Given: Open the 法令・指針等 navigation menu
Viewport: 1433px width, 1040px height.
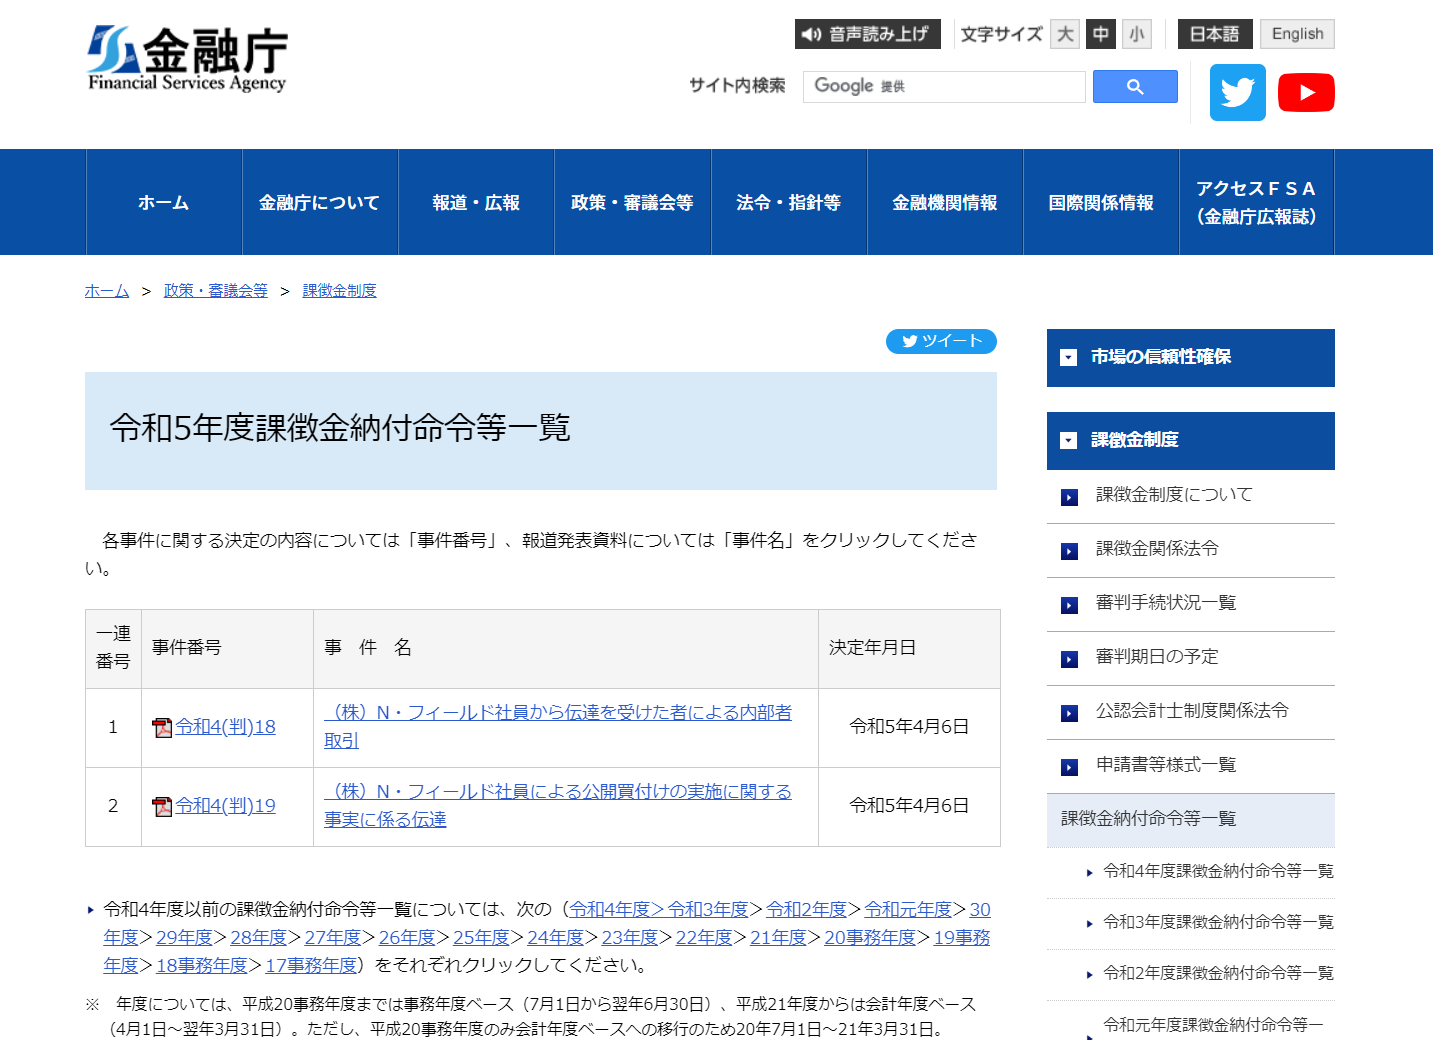Looking at the screenshot, I should (x=787, y=202).
